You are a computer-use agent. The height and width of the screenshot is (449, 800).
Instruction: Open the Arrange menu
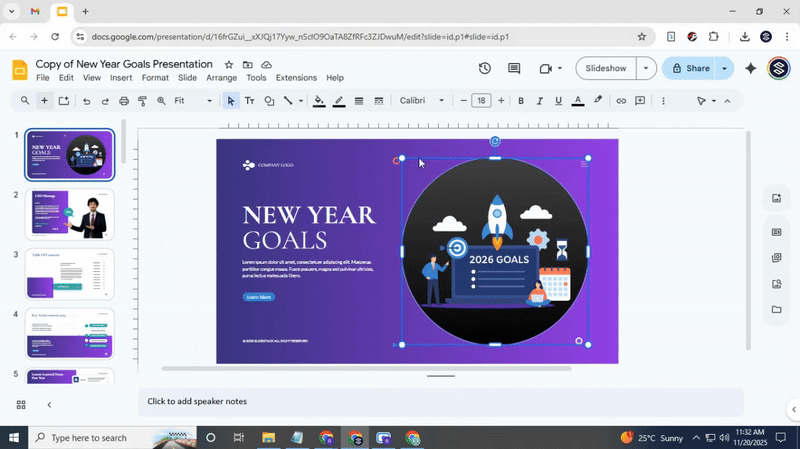221,78
